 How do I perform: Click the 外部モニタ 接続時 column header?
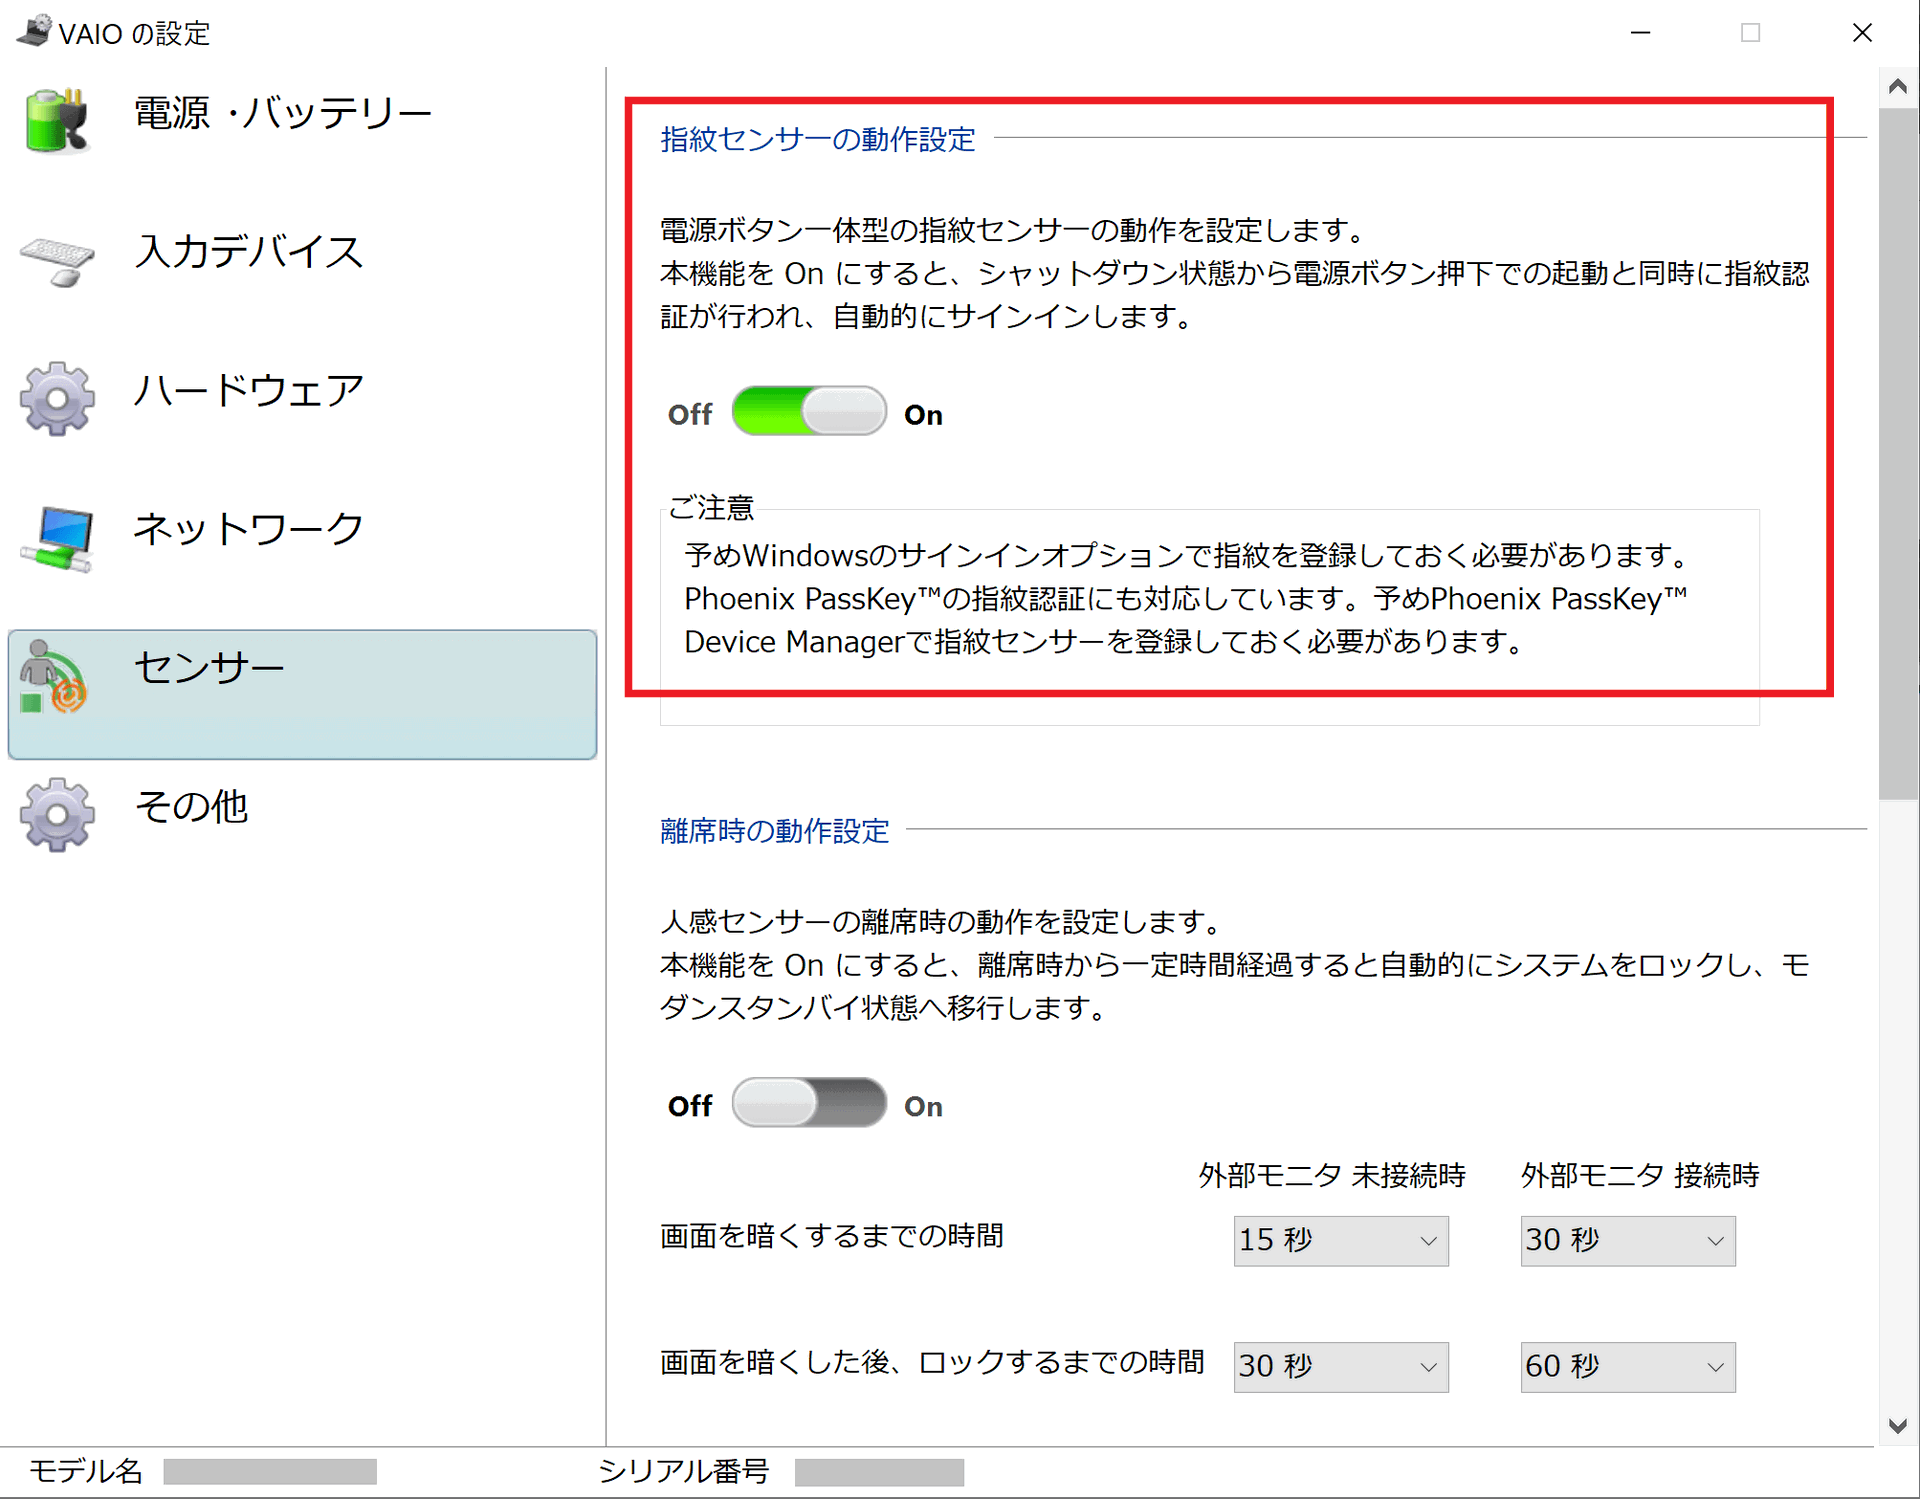click(x=1640, y=1175)
